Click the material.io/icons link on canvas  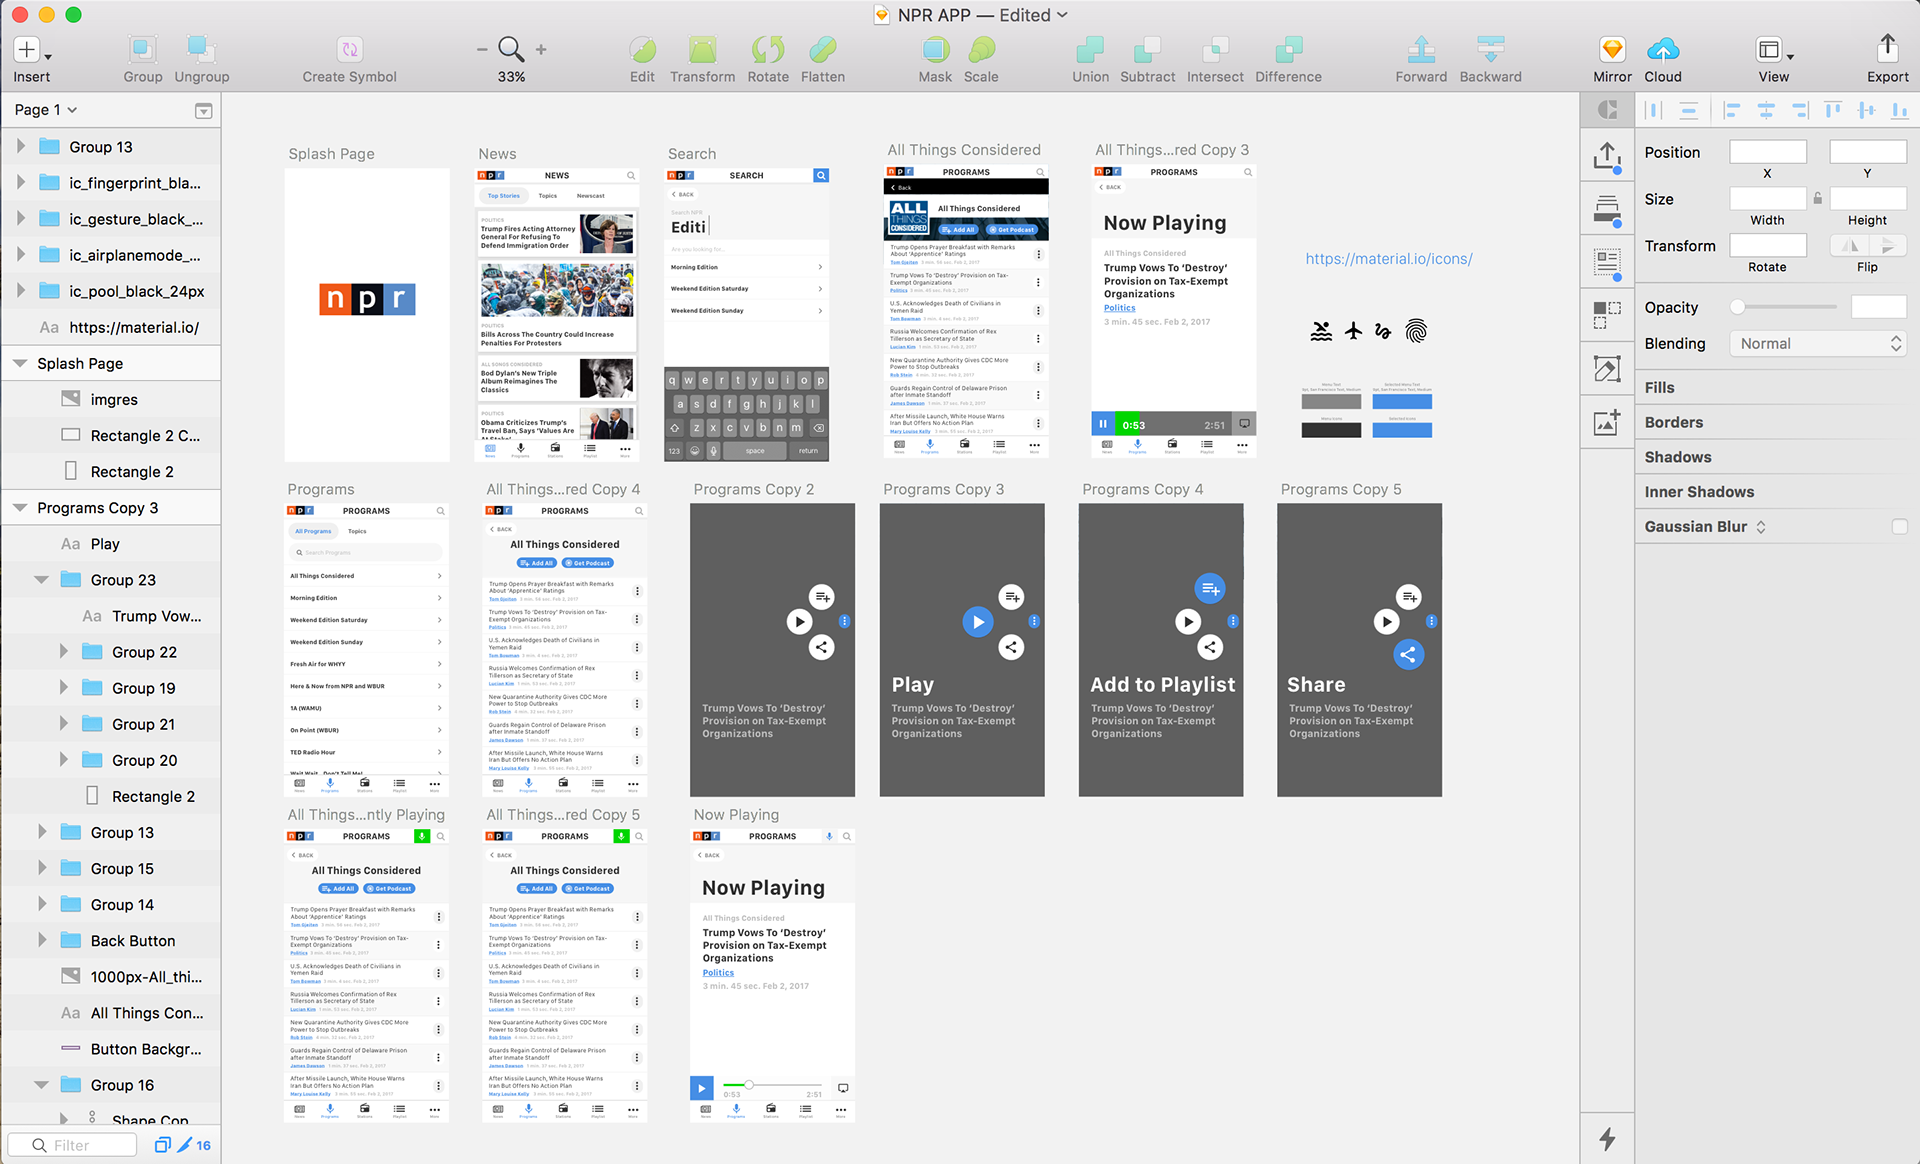point(1388,258)
